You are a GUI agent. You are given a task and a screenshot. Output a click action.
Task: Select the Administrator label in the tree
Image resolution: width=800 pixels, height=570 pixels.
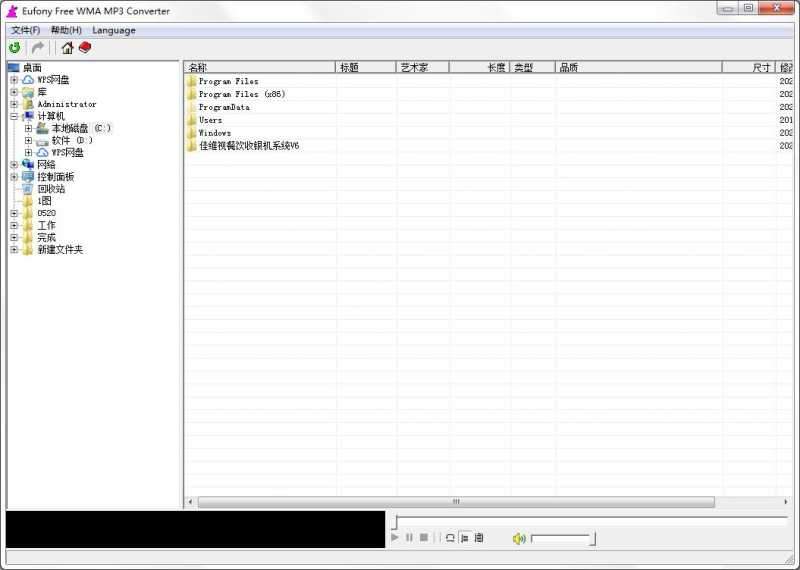click(67, 104)
